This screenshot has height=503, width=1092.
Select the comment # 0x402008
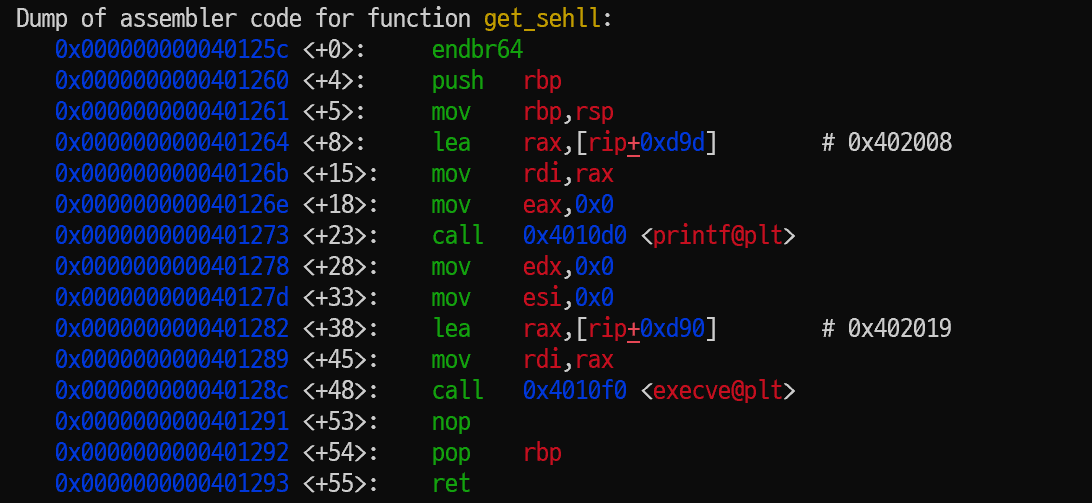(887, 143)
